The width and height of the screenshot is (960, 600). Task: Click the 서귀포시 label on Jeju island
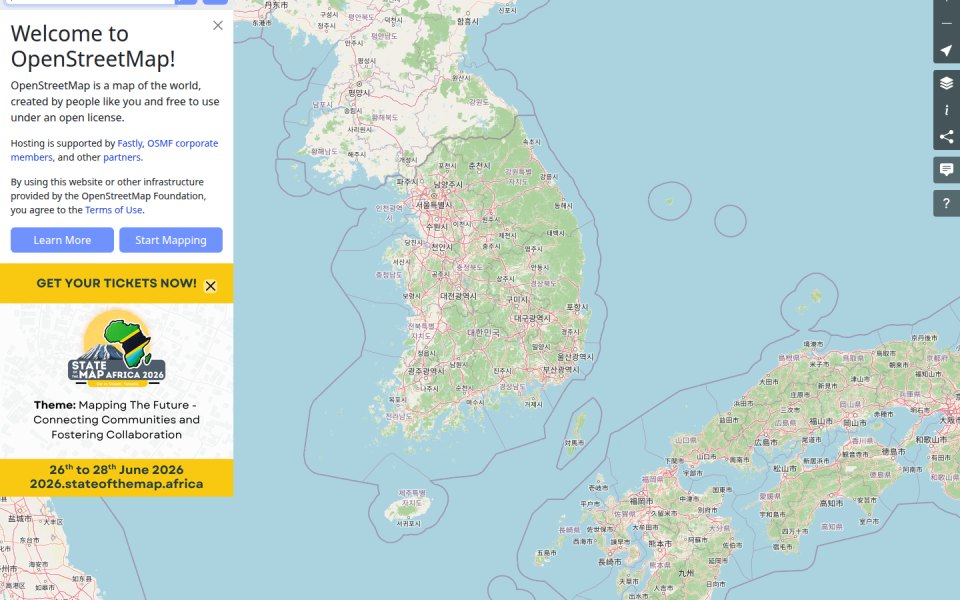[x=408, y=523]
